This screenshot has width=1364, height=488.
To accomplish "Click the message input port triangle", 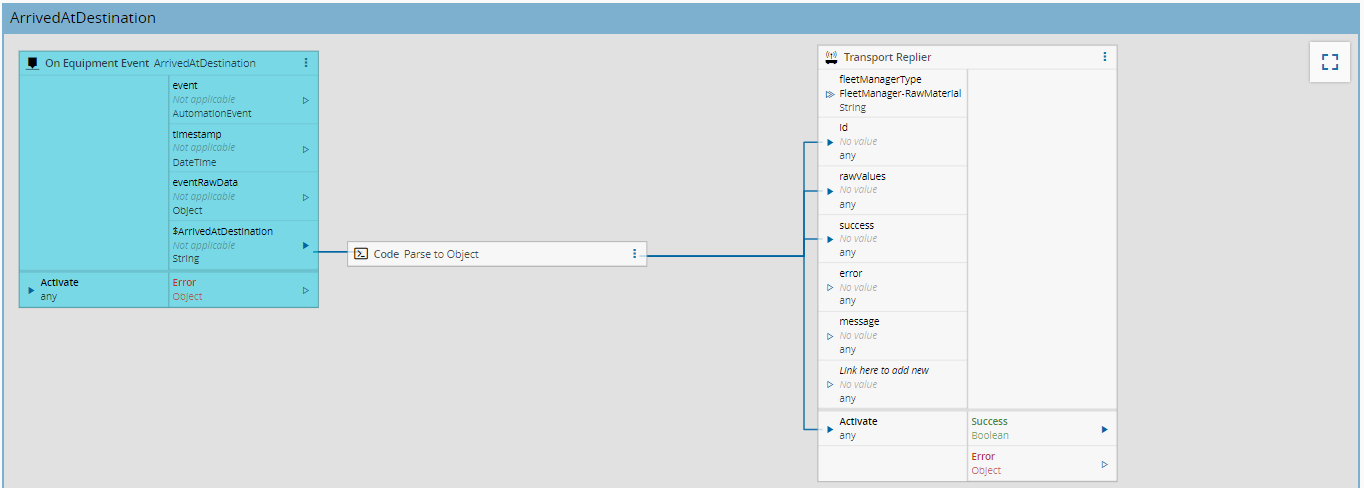I will pos(830,336).
